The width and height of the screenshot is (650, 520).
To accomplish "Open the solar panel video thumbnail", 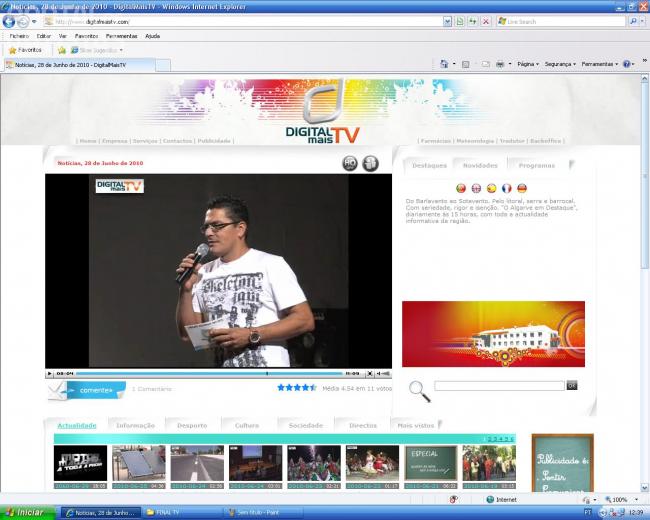I will point(139,463).
